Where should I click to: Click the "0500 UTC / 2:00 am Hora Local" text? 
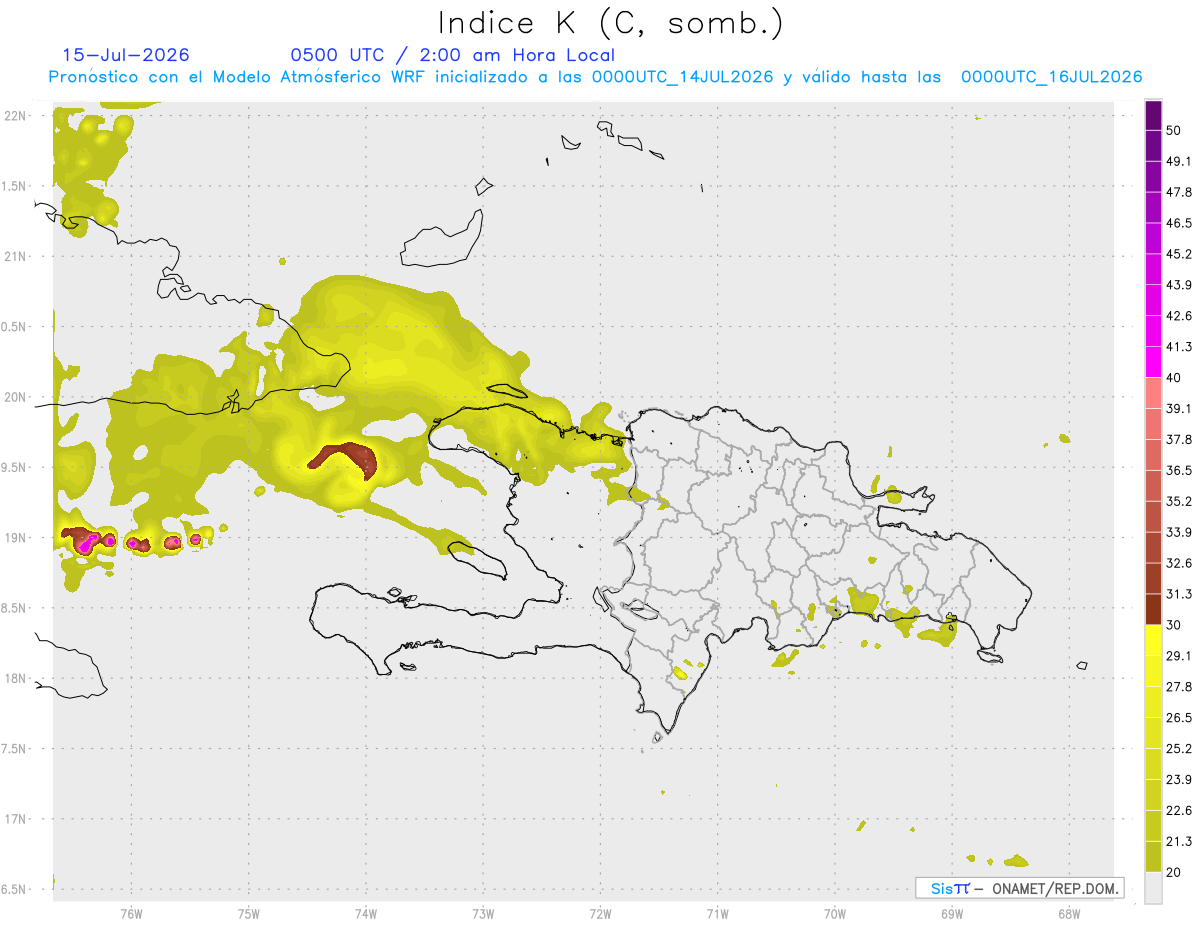453,55
